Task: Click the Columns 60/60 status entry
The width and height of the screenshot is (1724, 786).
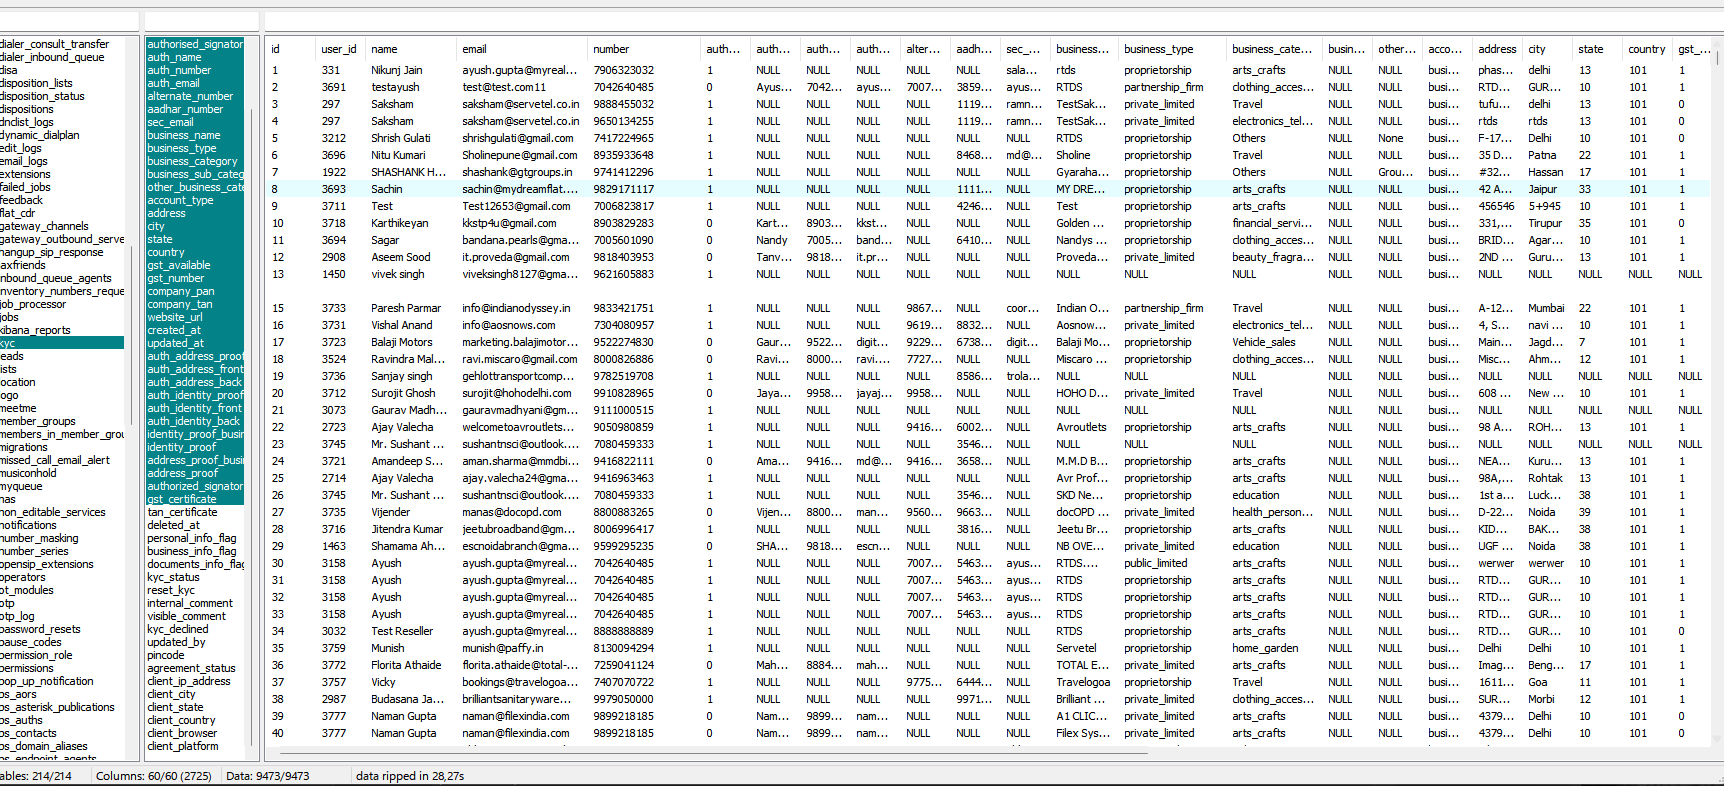Action: (153, 776)
